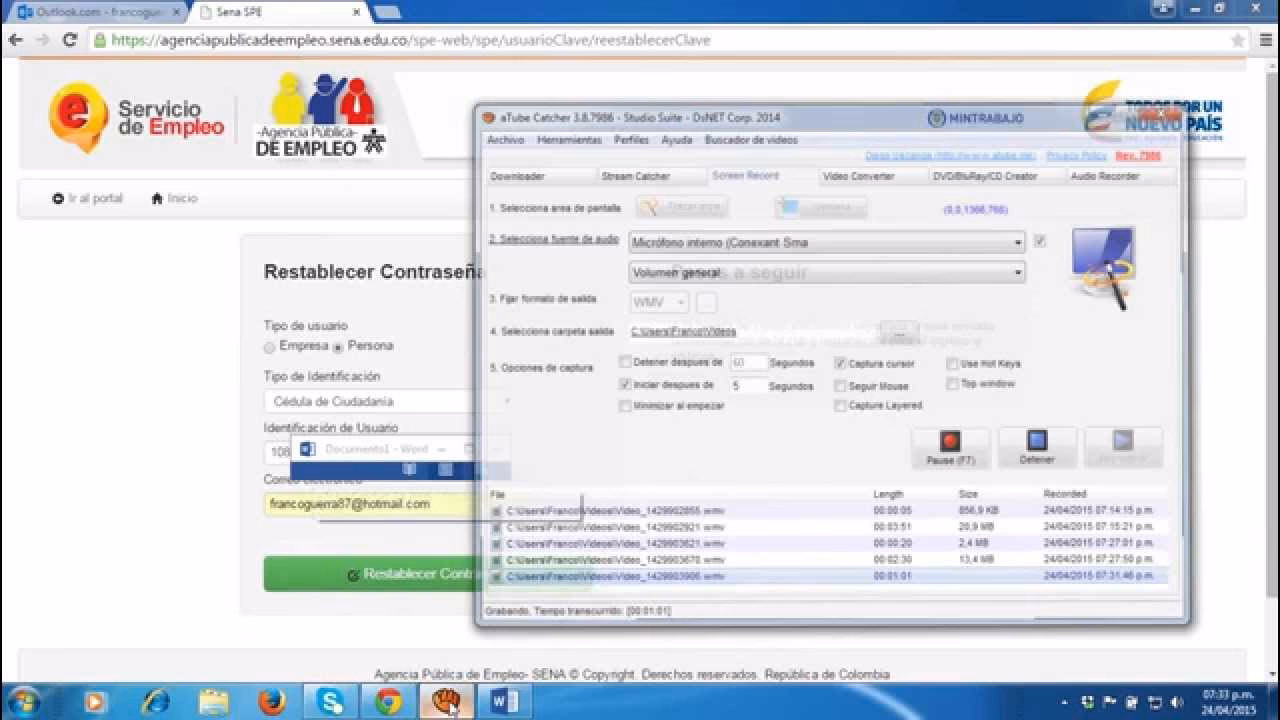Enable the Minimizar al empezar option
This screenshot has height=720, width=1280.
click(625, 406)
